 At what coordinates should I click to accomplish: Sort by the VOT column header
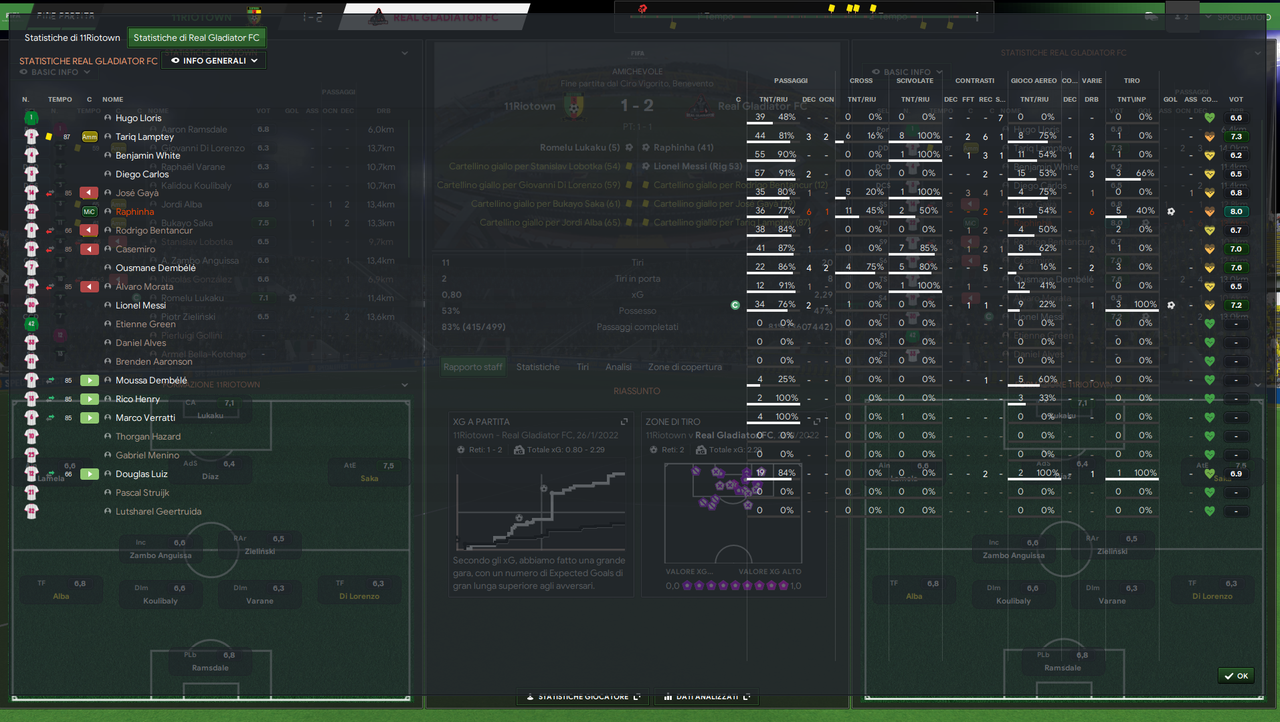tap(1236, 100)
